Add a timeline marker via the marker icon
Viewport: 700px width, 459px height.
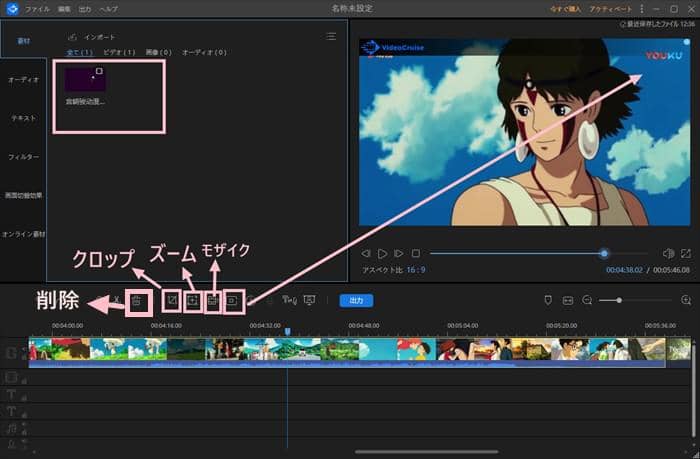pos(548,300)
